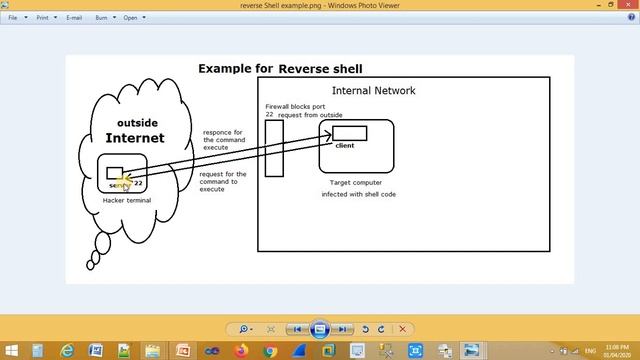Open the blue screen-capture taskbar app
The height and width of the screenshot is (360, 640).
415,351
